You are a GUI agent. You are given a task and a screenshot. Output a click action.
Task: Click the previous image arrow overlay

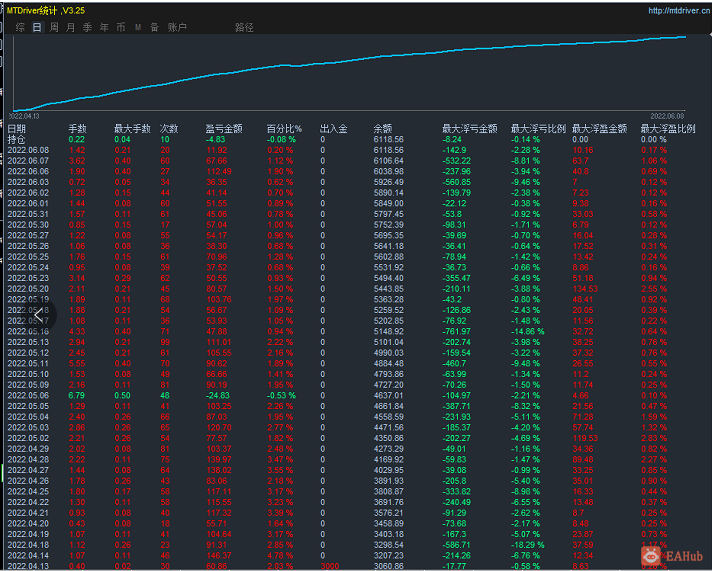tap(40, 314)
